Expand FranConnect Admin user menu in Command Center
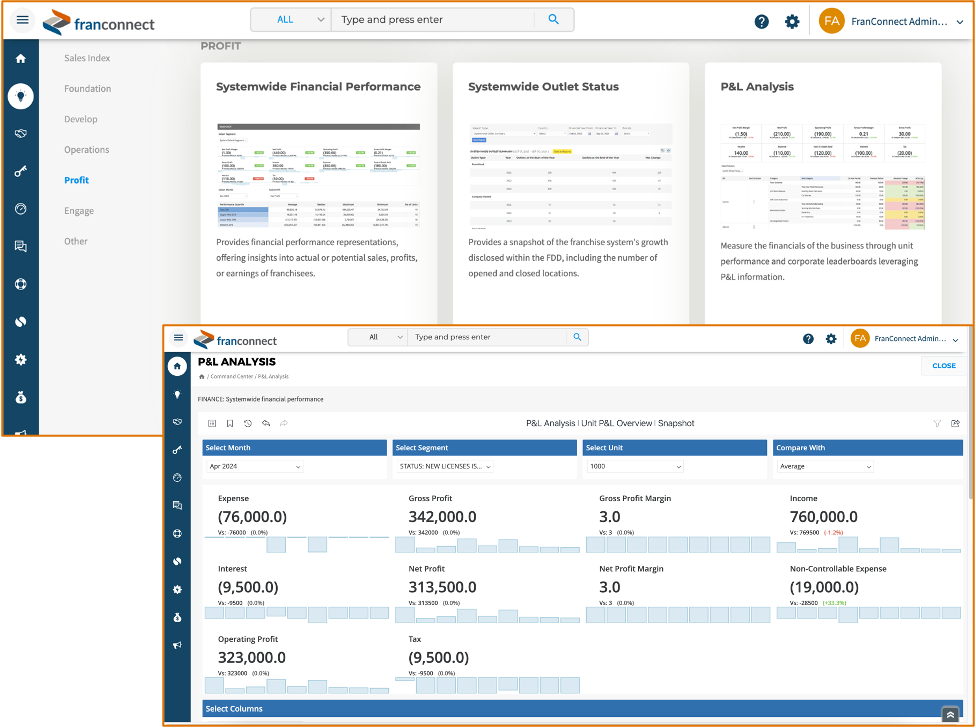The image size is (976, 728). tap(959, 22)
